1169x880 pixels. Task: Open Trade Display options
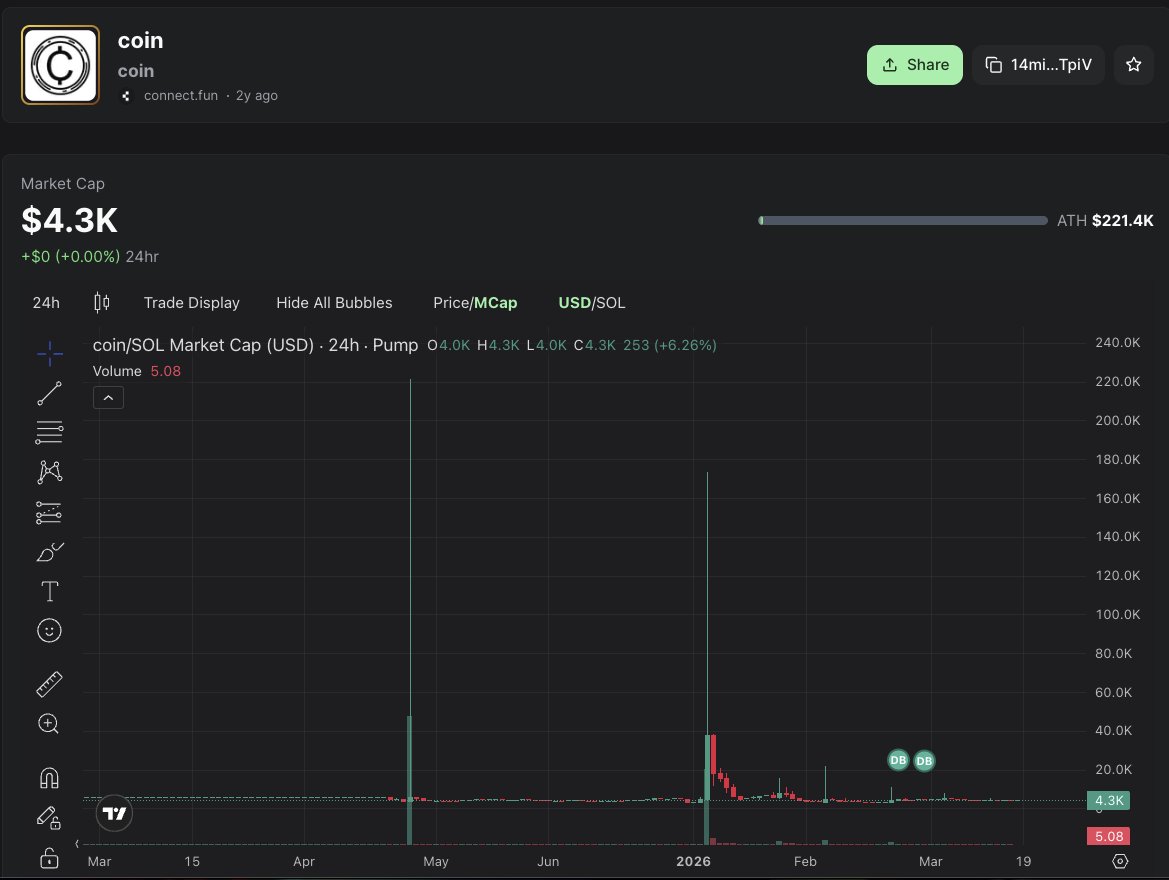[192, 303]
